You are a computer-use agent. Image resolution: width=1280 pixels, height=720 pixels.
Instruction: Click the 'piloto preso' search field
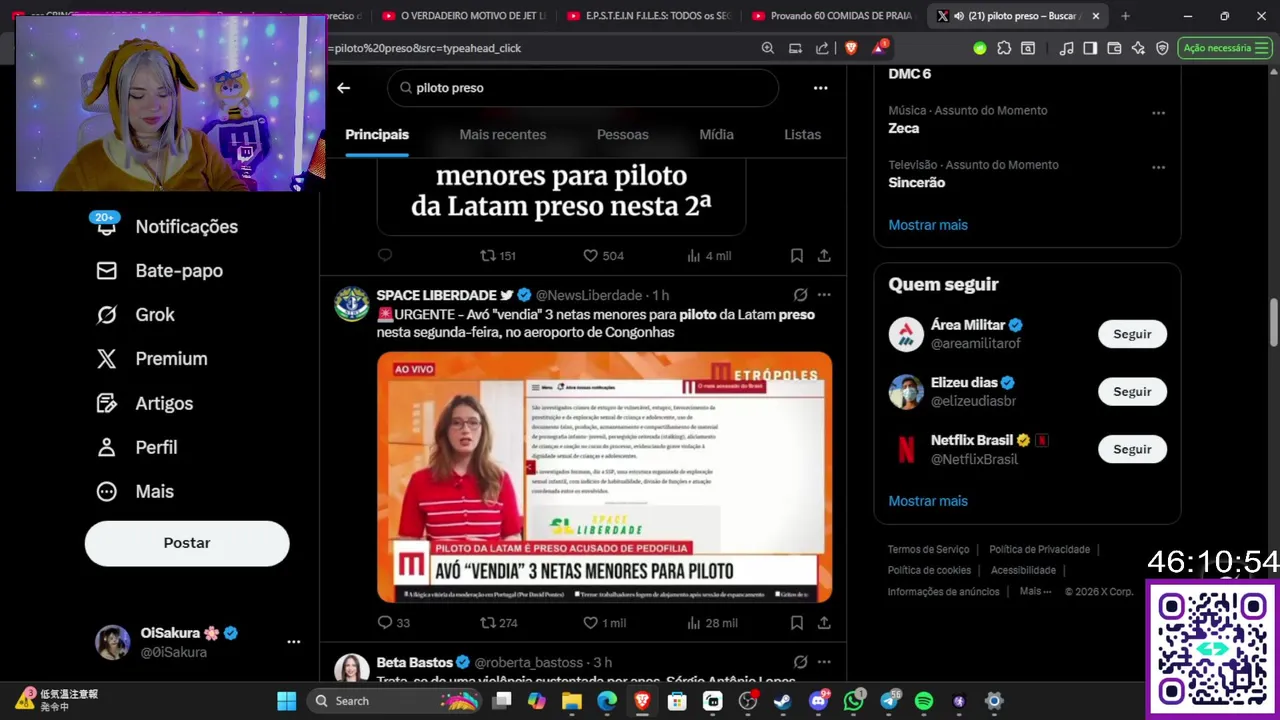[x=583, y=88]
